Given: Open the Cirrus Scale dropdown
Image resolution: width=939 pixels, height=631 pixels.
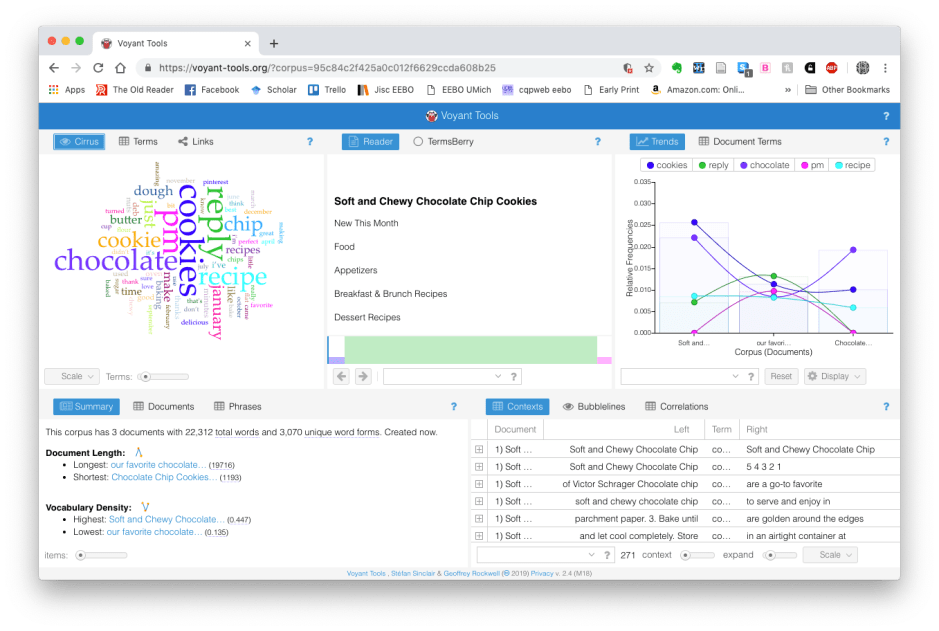Looking at the screenshot, I should pos(72,377).
